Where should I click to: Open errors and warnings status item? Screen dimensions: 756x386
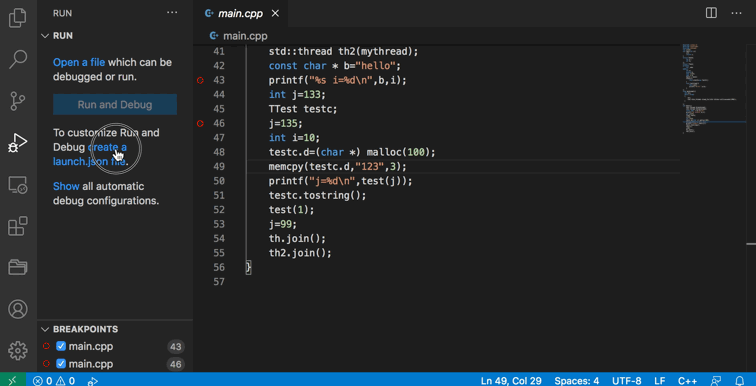54,380
